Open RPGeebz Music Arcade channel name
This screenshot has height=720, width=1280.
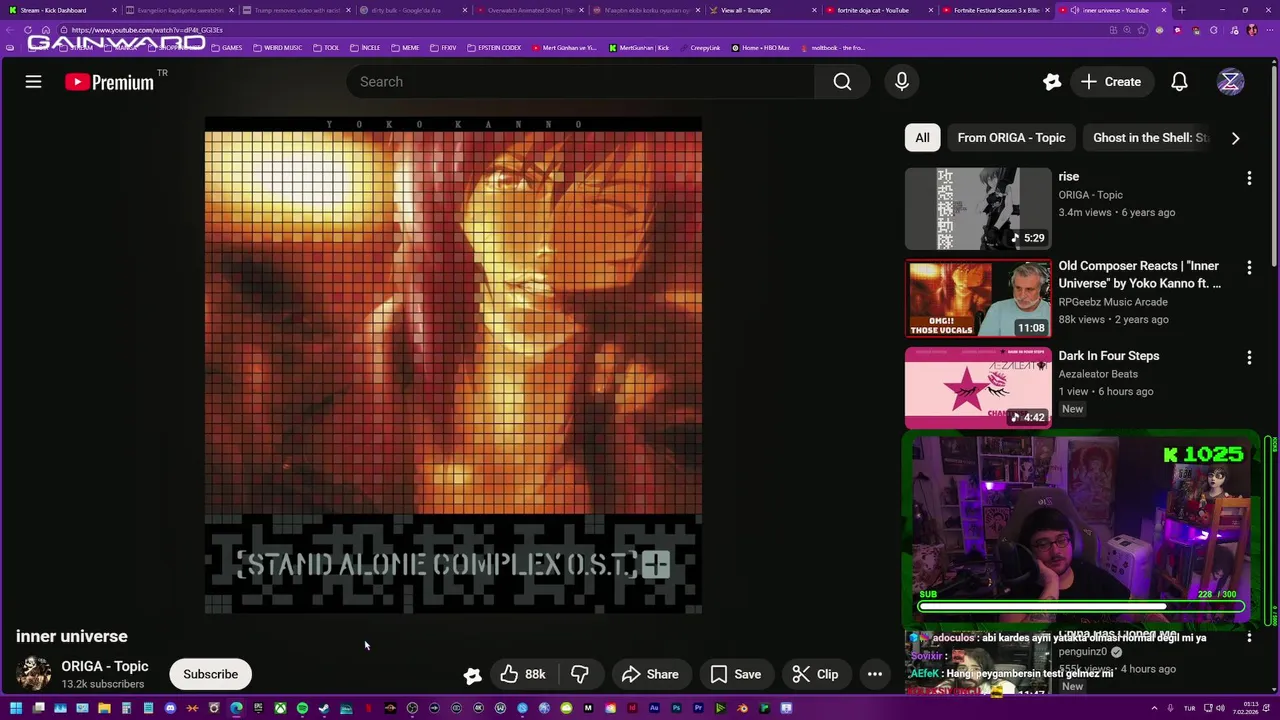pos(1113,302)
